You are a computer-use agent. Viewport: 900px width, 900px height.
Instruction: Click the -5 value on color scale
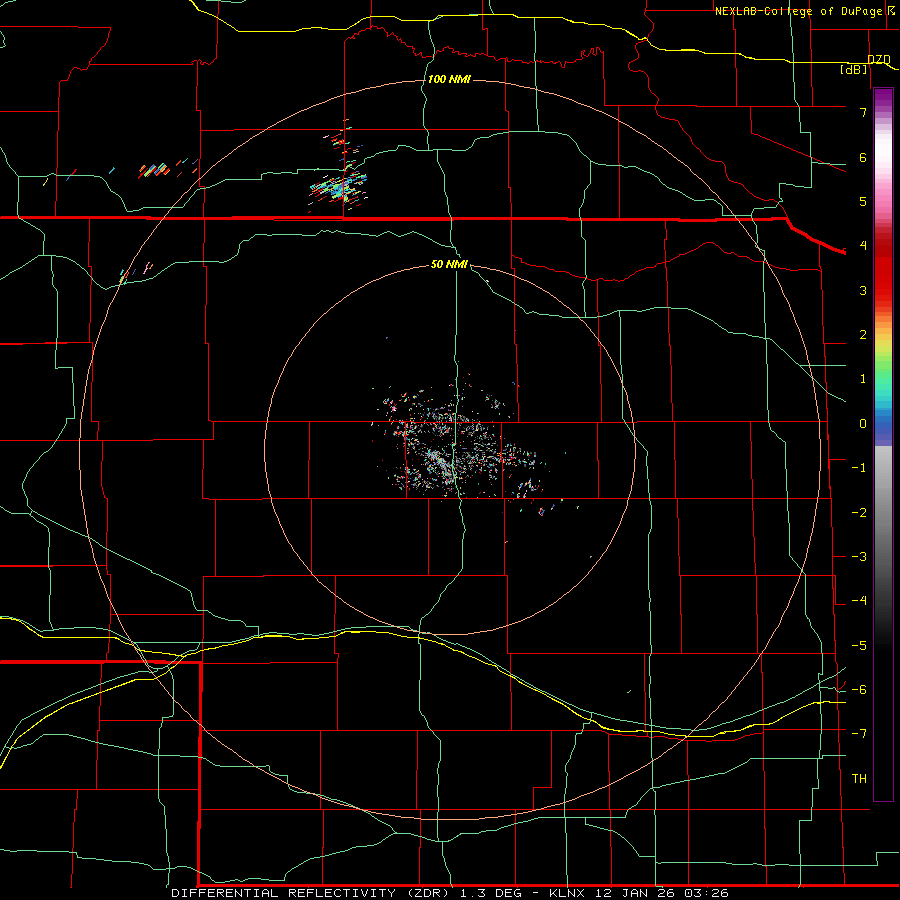pos(859,646)
